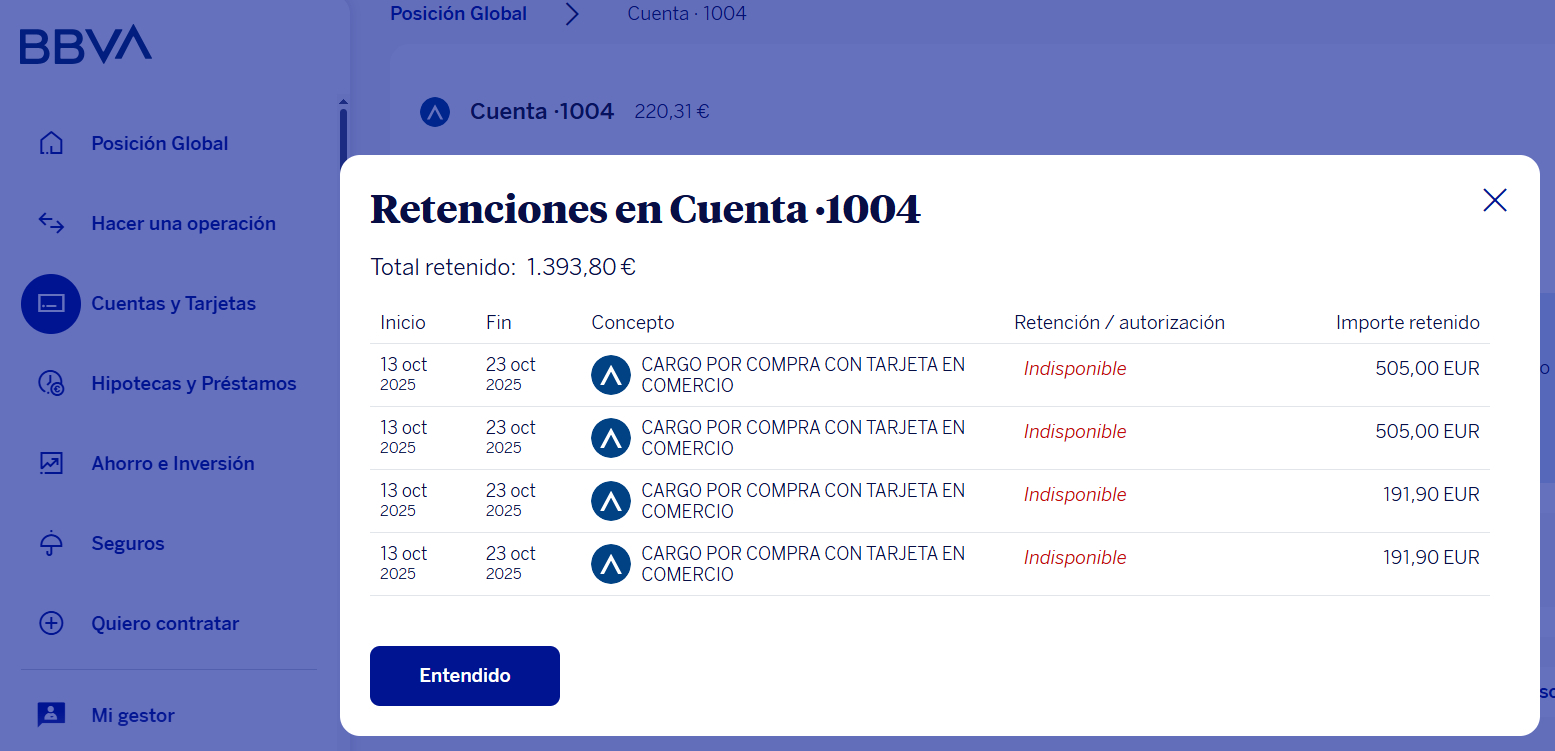Click the sidebar scrollbar up arrow
1555x751 pixels.
343,102
